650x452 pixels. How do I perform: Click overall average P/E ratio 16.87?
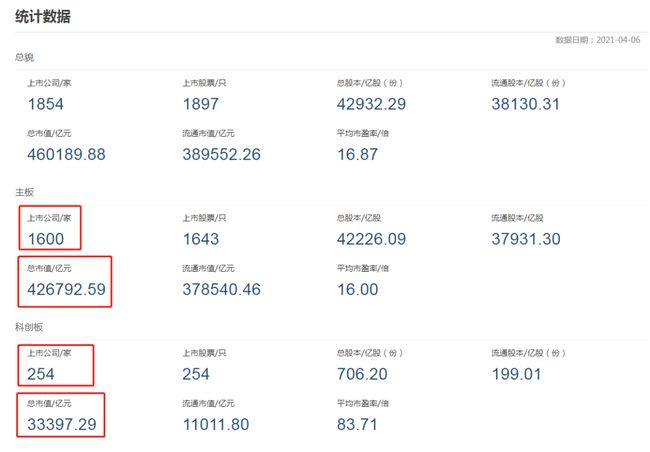pos(357,155)
